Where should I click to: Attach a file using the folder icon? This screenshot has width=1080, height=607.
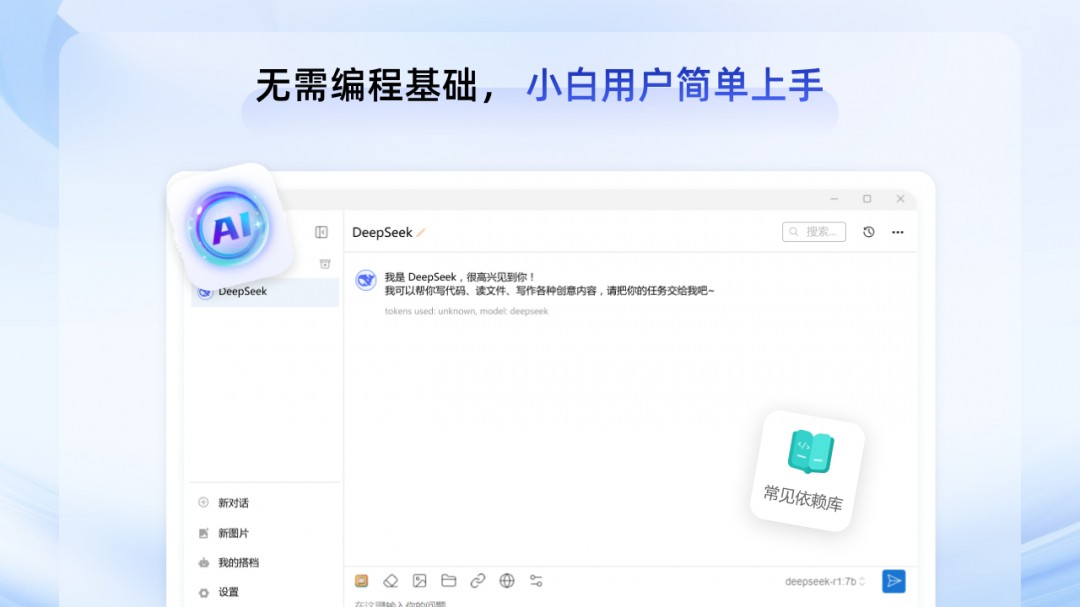448,581
